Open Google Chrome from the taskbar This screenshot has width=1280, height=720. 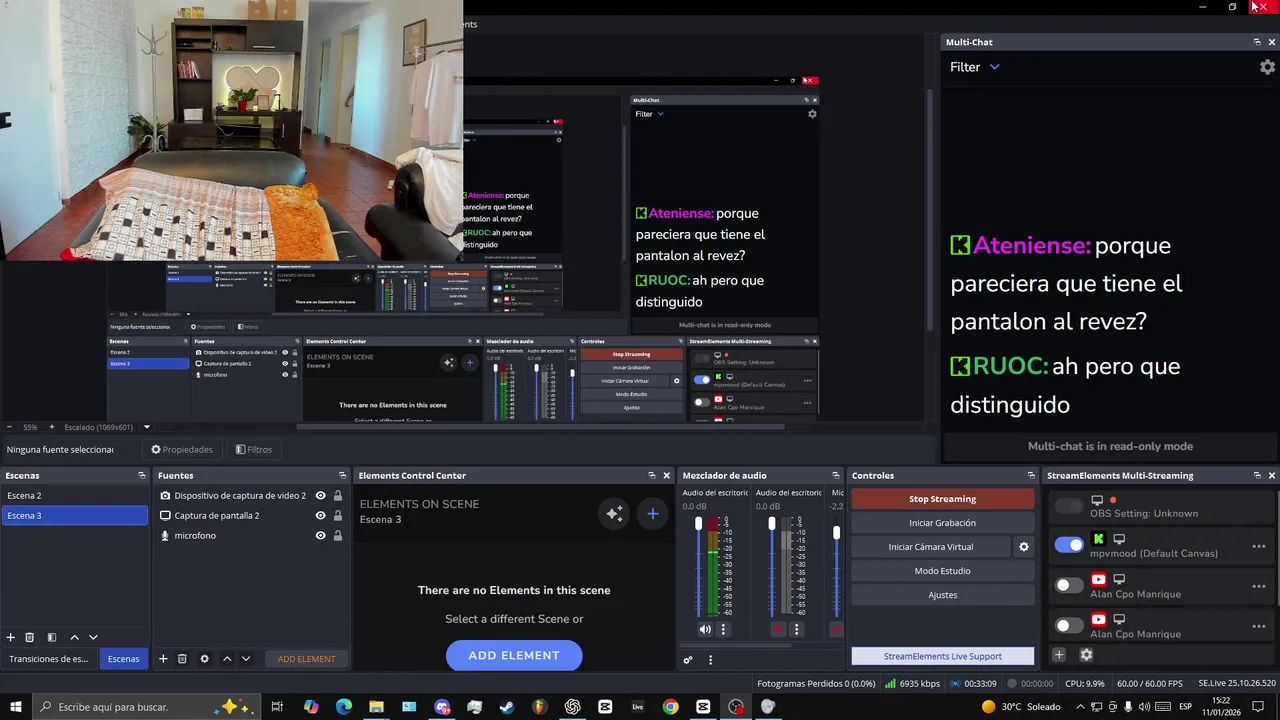[x=670, y=707]
